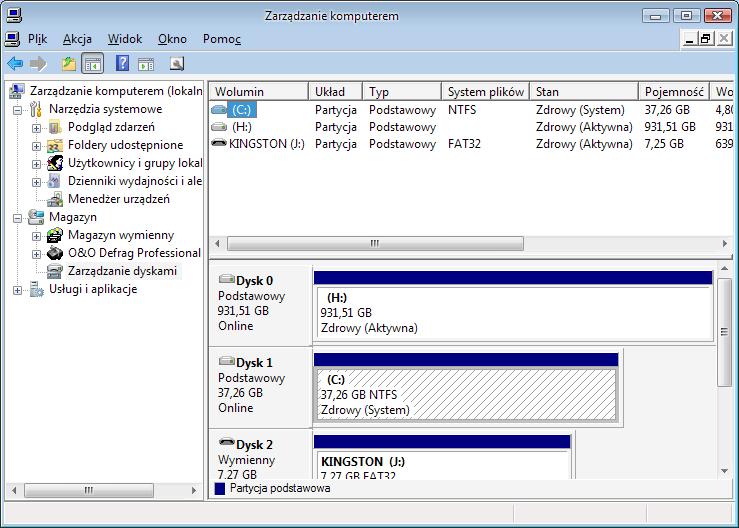
Task: Click the disk settings toolbar icon
Action: tap(177, 63)
